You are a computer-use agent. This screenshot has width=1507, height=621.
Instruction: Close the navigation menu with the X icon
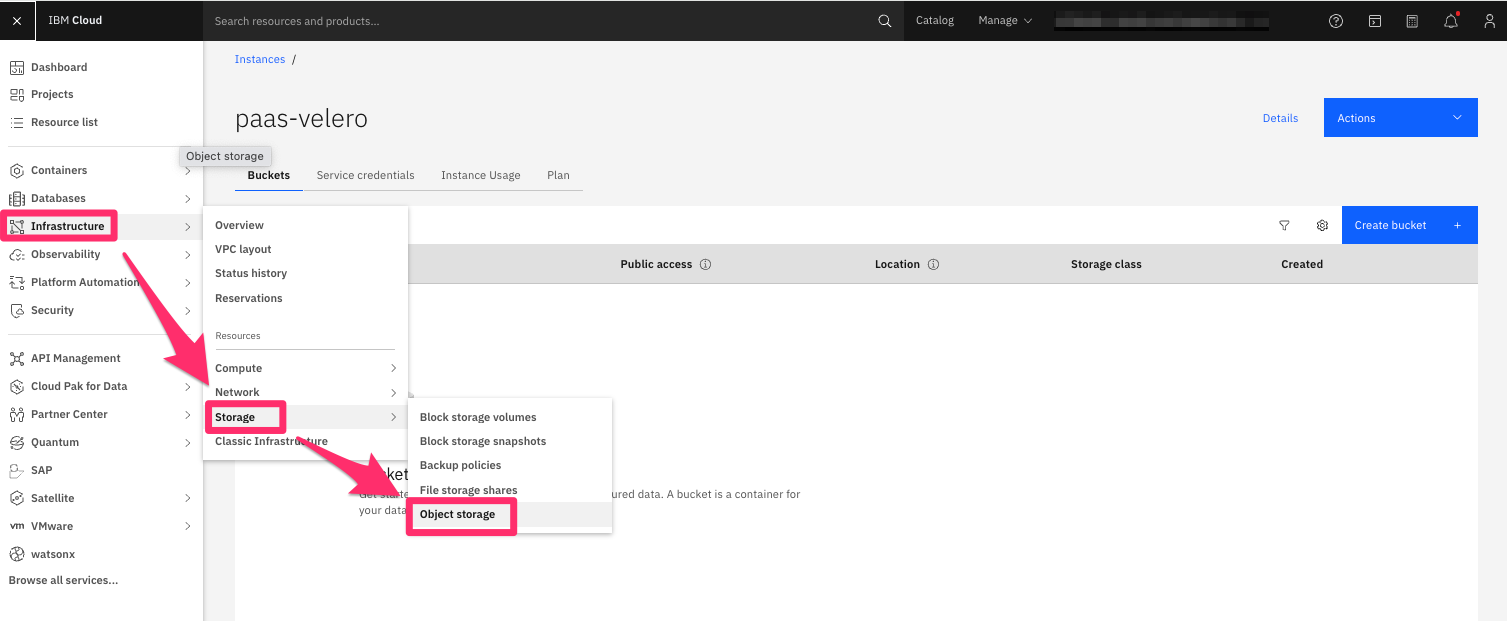pyautogui.click(x=17, y=20)
